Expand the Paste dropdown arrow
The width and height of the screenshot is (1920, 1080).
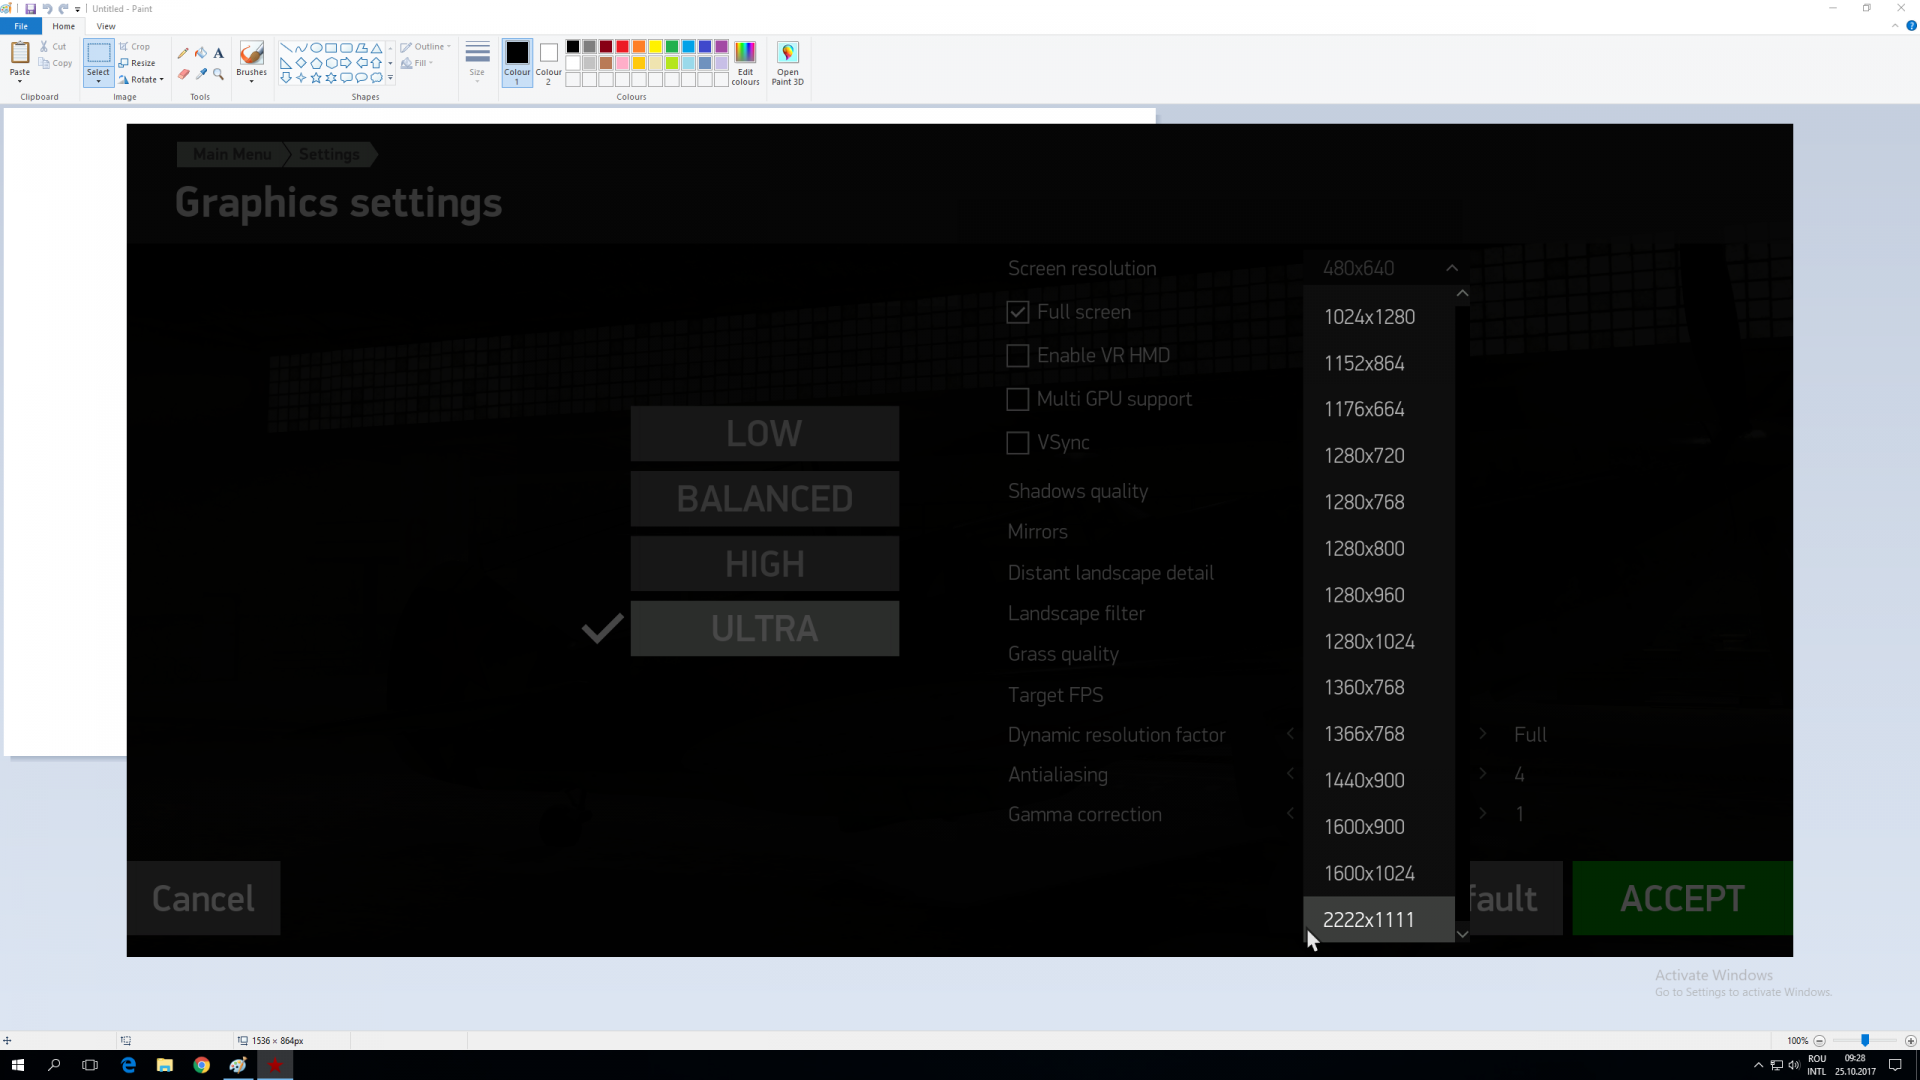pyautogui.click(x=19, y=80)
